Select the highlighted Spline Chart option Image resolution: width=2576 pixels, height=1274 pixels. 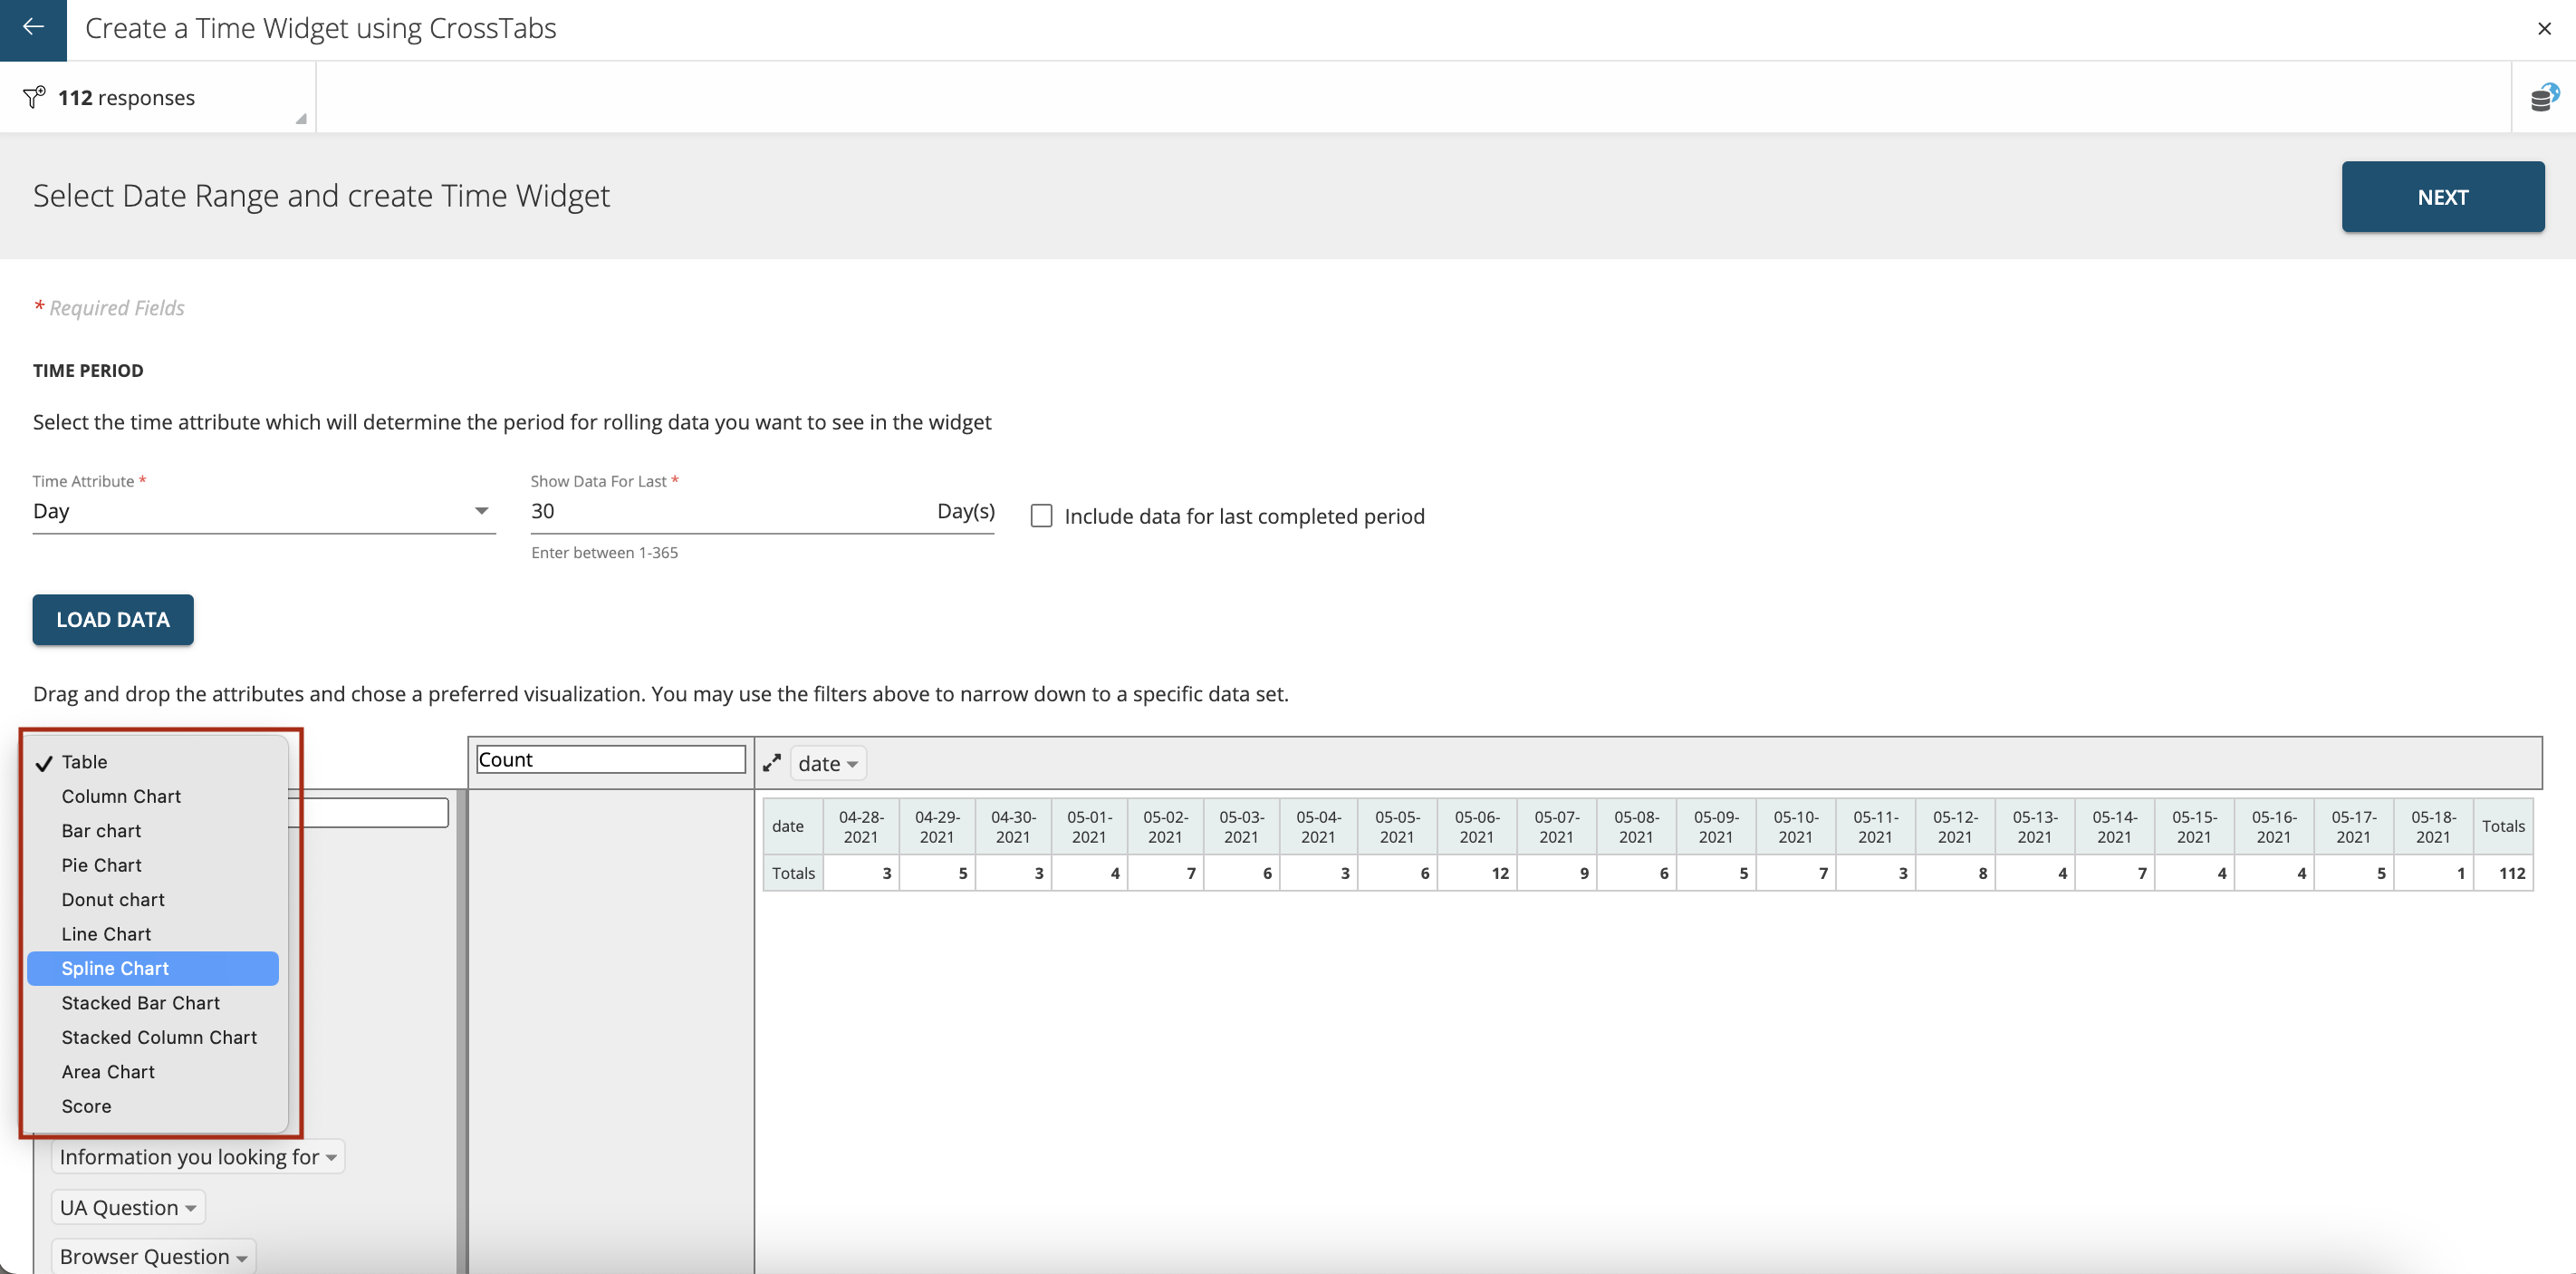coord(153,968)
